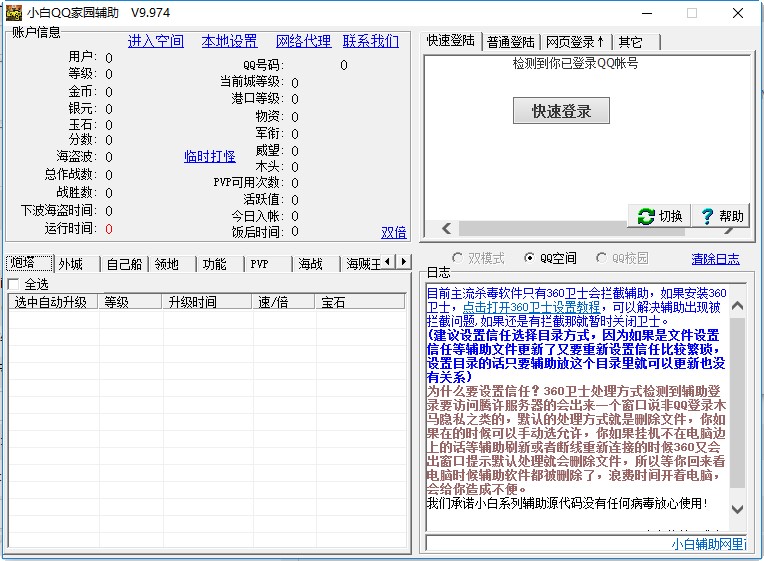Click log scrollbar down arrow
The height and width of the screenshot is (561, 764).
(x=738, y=510)
